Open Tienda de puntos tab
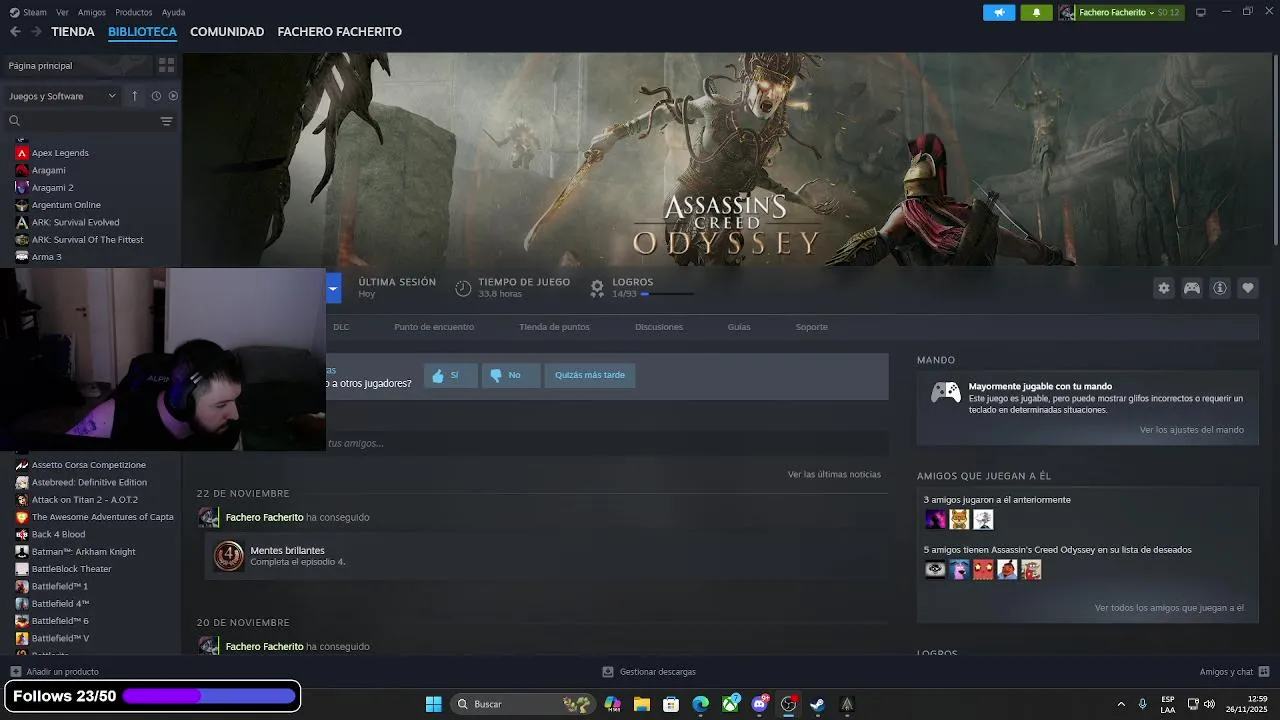This screenshot has width=1280, height=720. [554, 327]
